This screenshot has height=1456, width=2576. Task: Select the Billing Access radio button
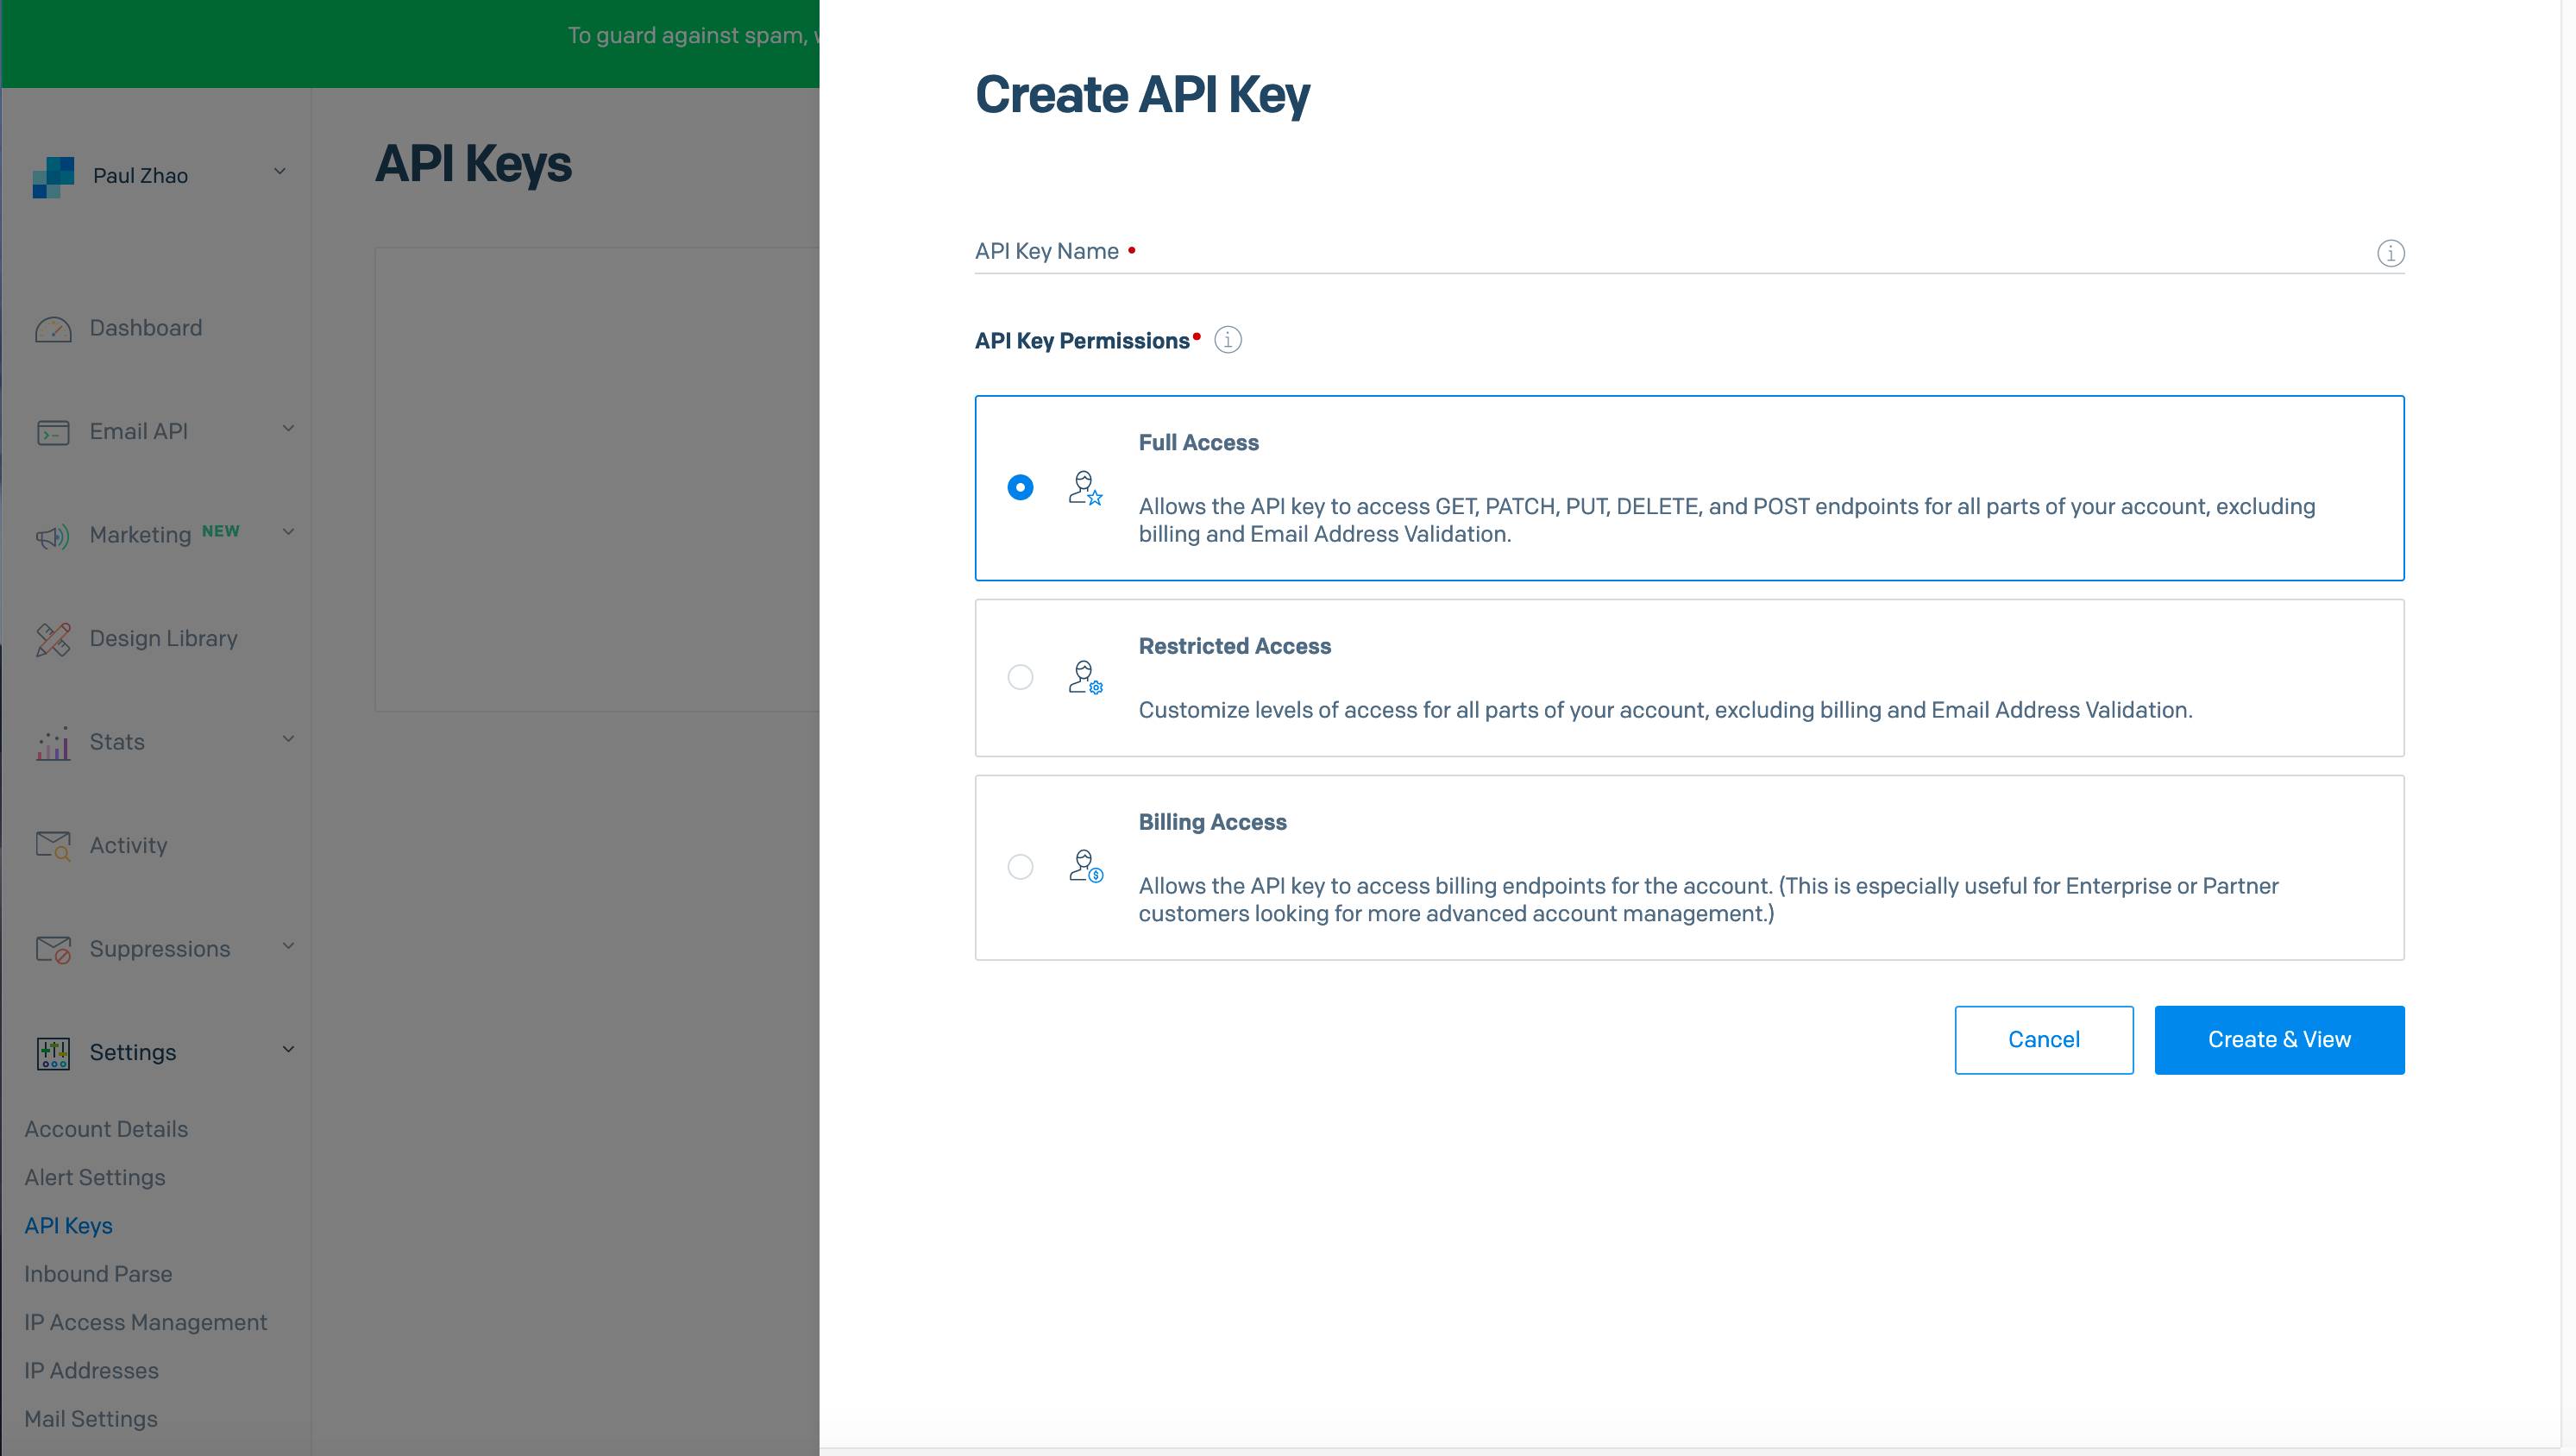[x=1020, y=866]
